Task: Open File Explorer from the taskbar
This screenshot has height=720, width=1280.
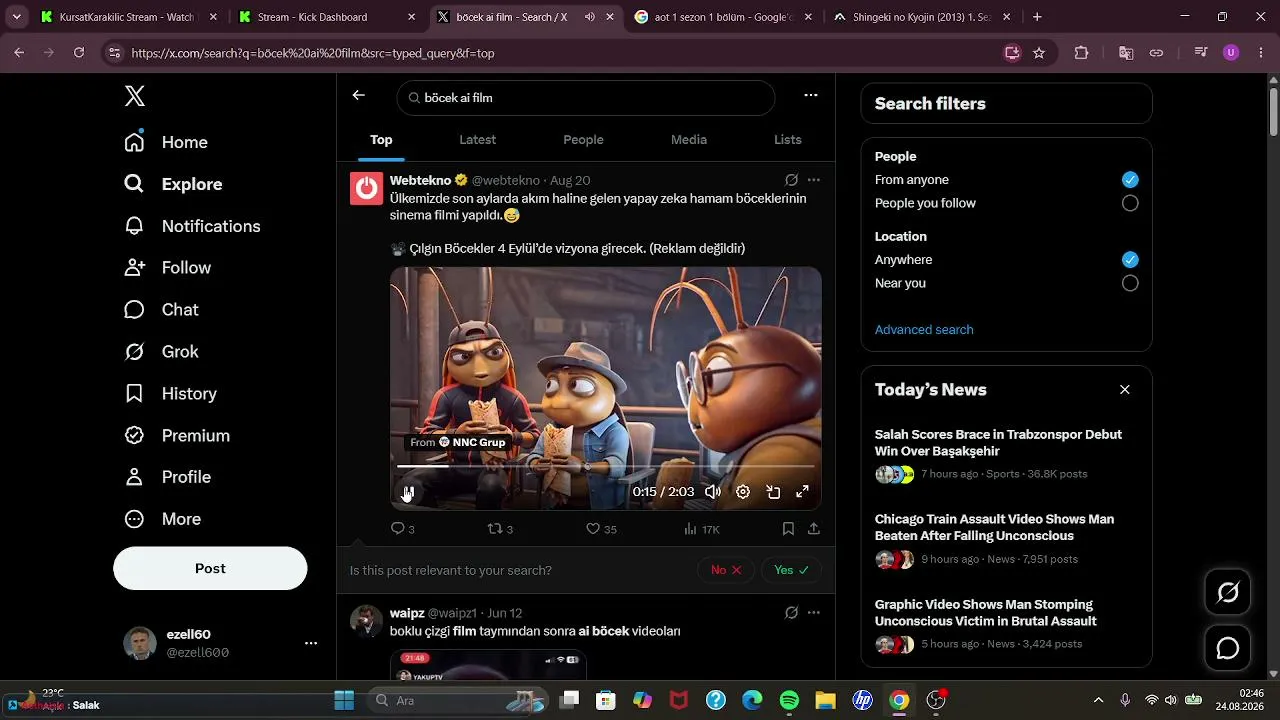Action: [825, 701]
